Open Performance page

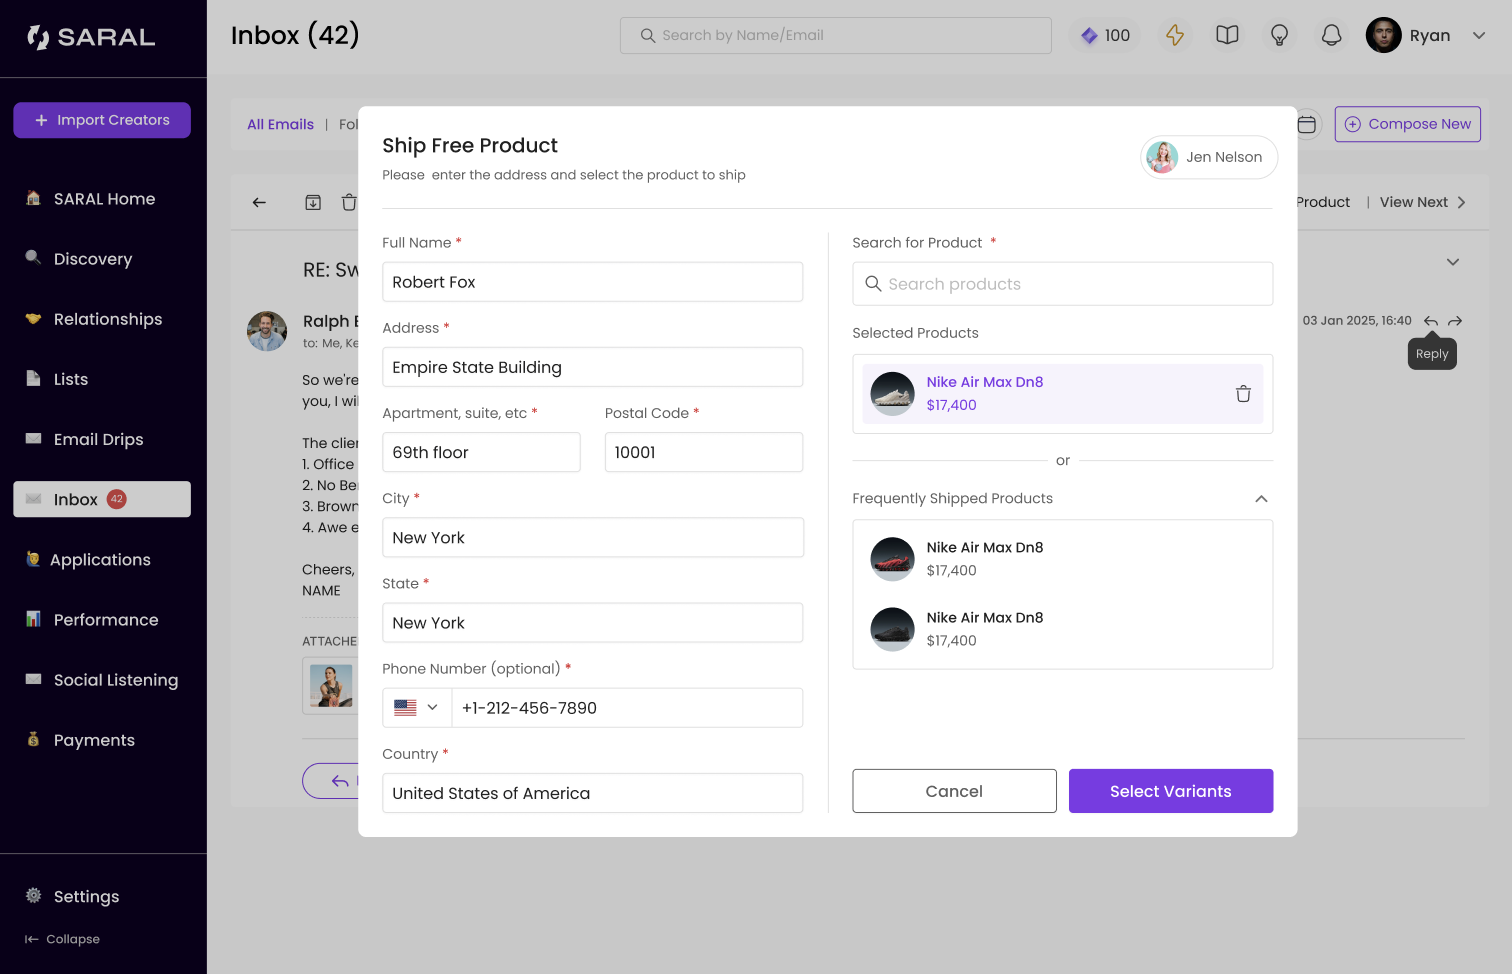click(102, 620)
